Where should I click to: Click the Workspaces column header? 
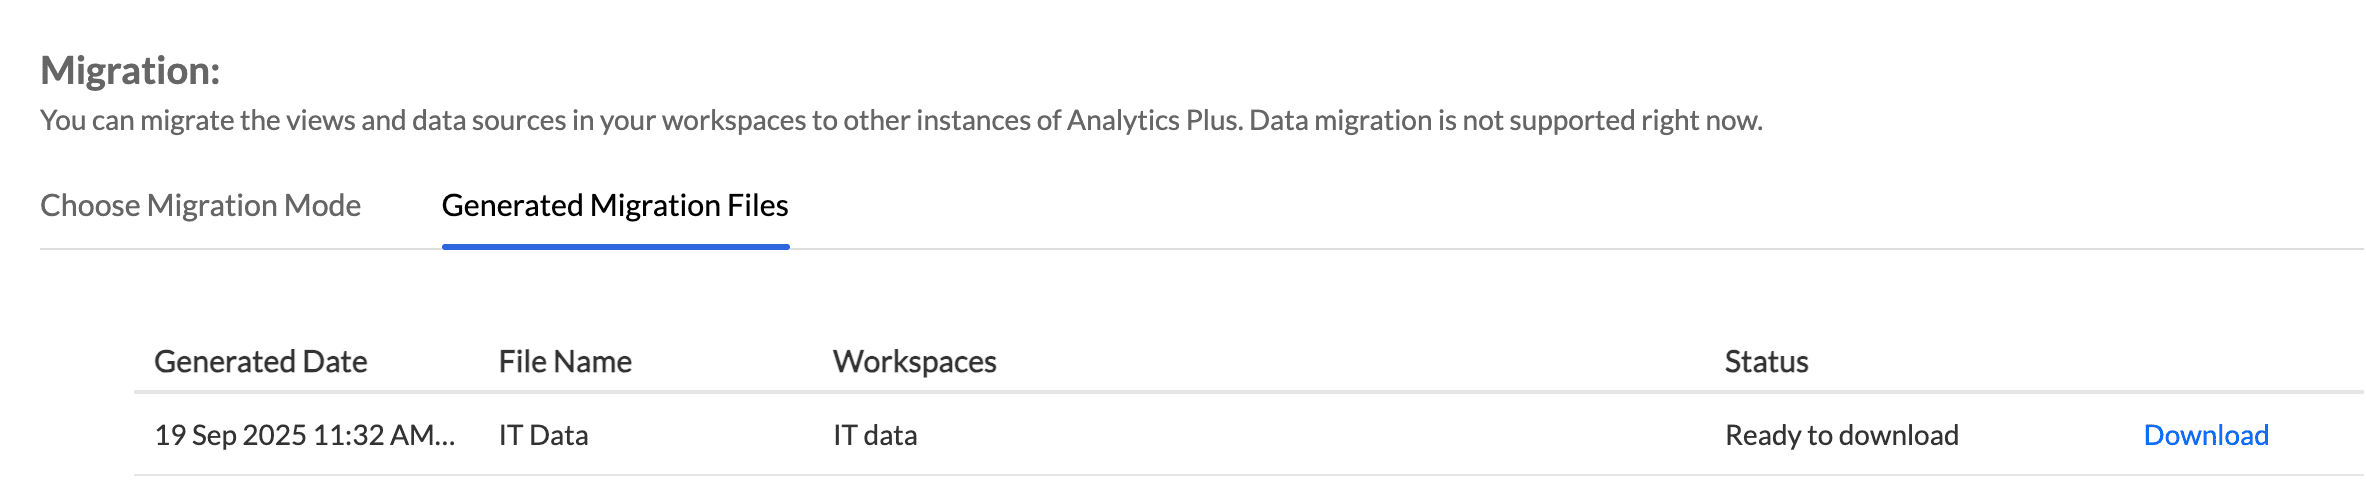click(914, 361)
